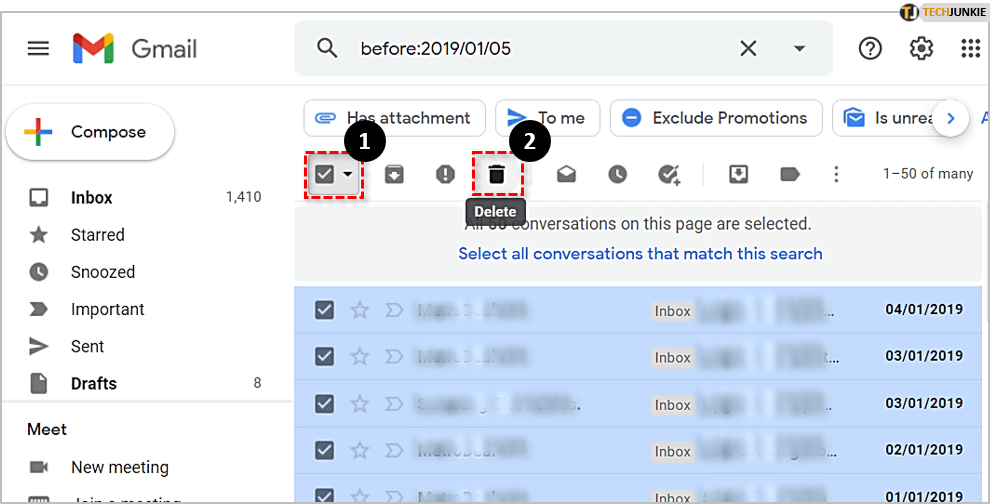Show search options dropdown in search bar
Viewport: 994px width, 504px height.
click(x=799, y=48)
